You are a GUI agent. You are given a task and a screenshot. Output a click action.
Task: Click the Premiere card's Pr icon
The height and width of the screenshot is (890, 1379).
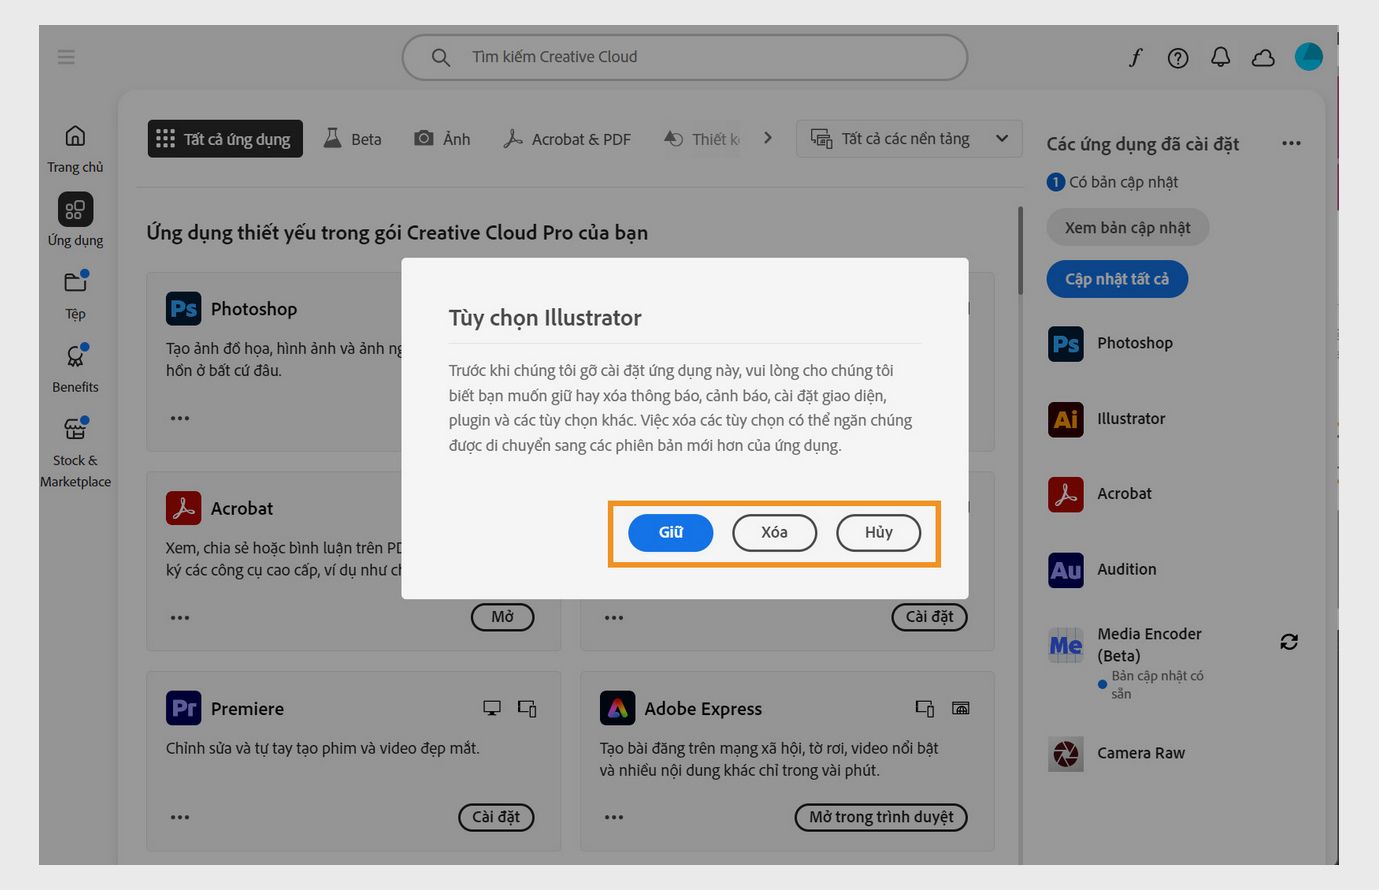(x=183, y=708)
